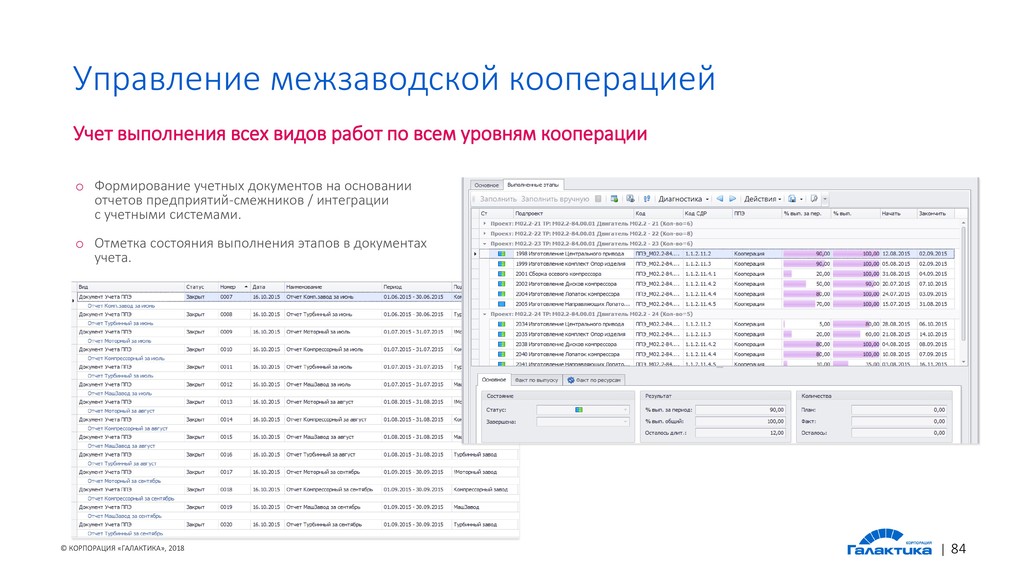Click status icon of row 2034 Изготовление Центрального привода

point(502,324)
